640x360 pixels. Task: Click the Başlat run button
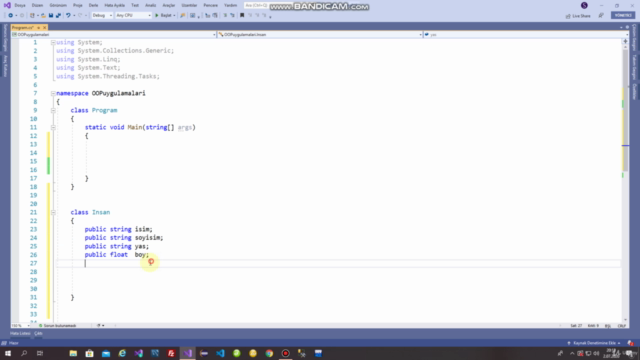(x=163, y=16)
